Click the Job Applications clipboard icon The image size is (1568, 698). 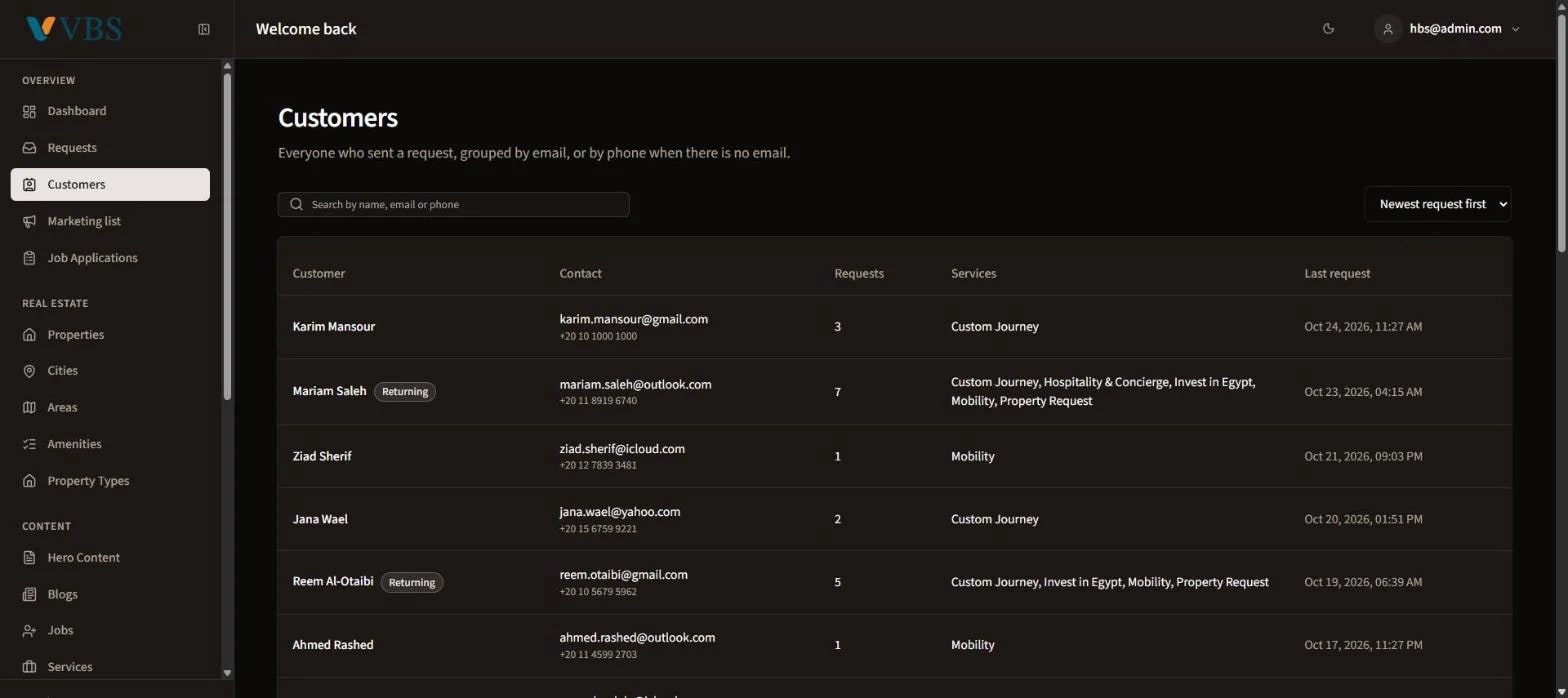click(29, 258)
